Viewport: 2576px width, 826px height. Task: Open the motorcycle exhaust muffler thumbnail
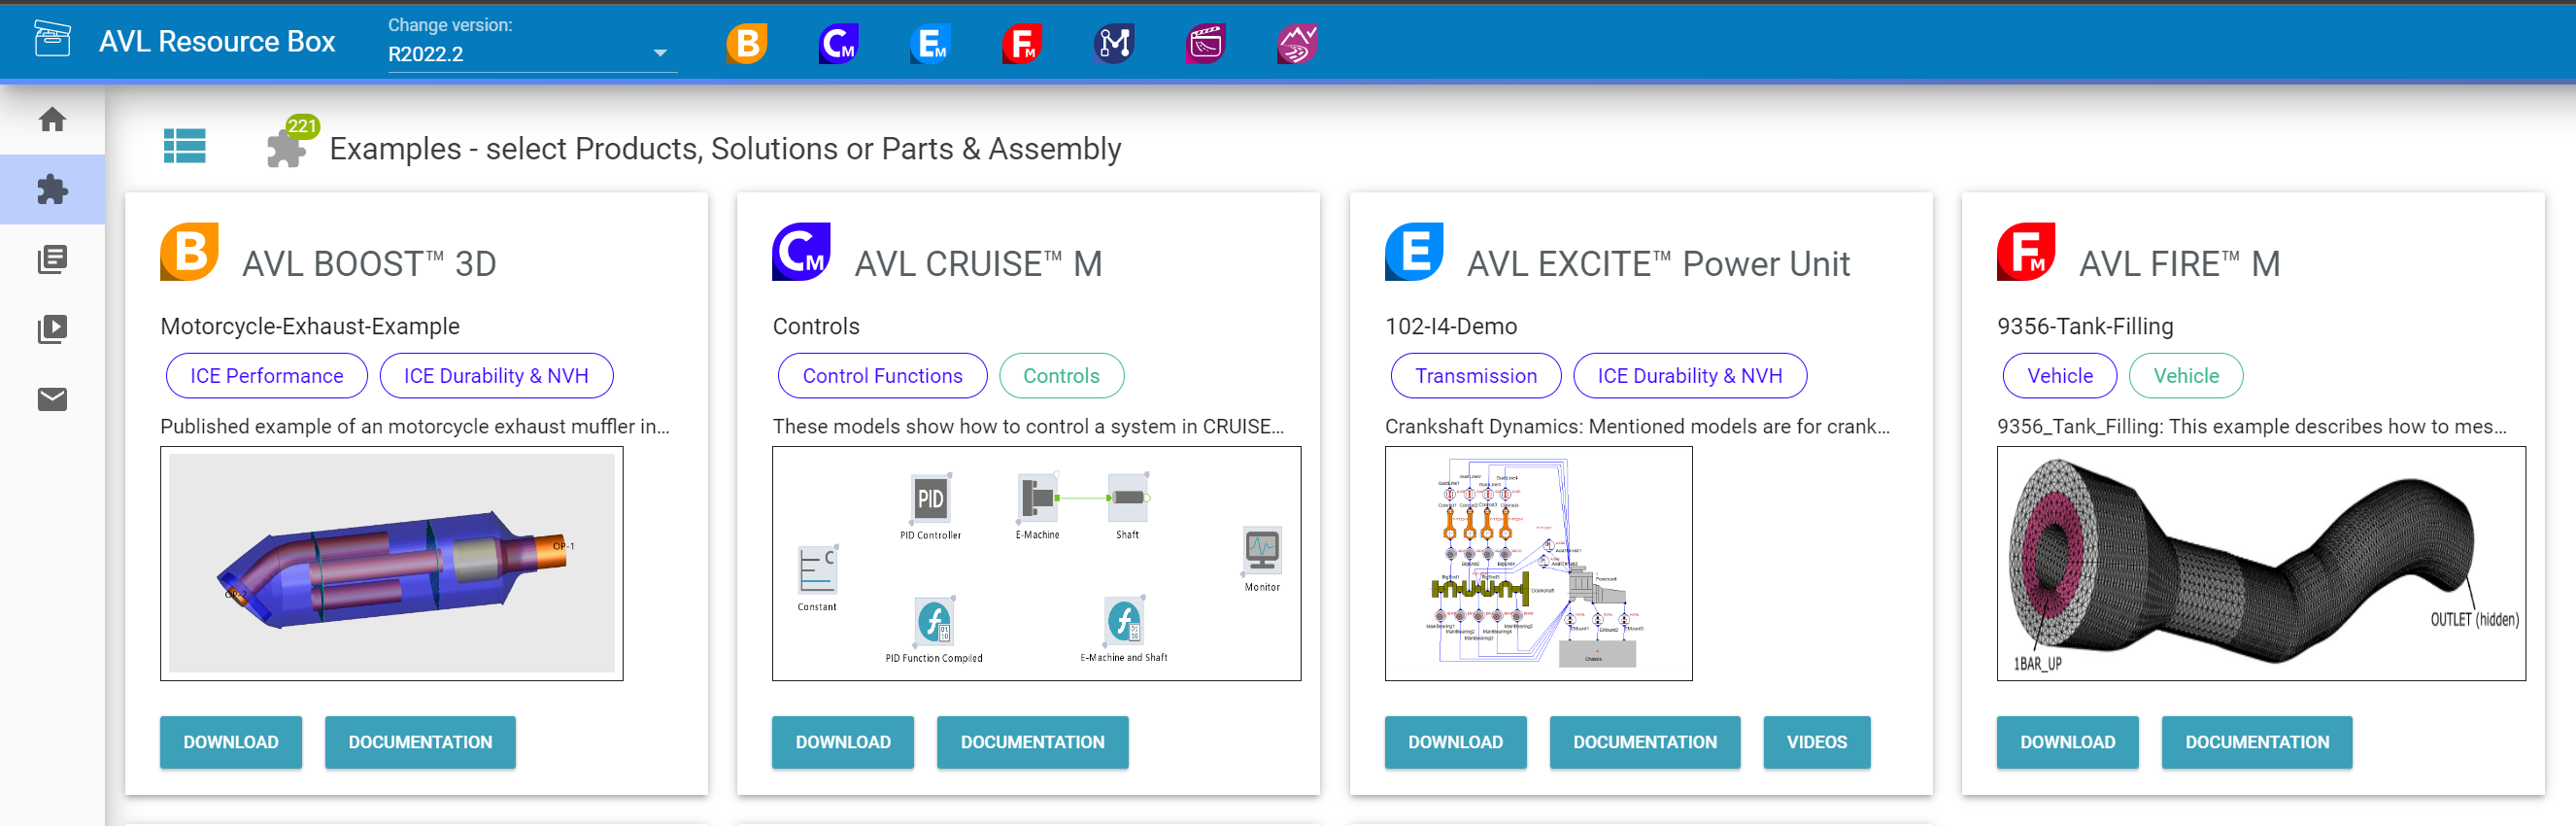[x=392, y=564]
